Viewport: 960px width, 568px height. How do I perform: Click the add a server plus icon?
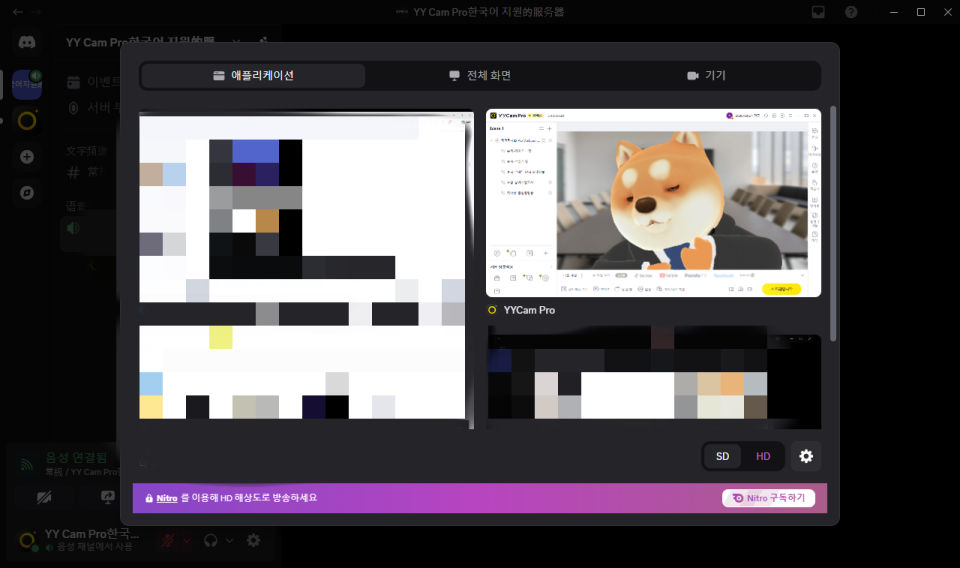(x=27, y=156)
